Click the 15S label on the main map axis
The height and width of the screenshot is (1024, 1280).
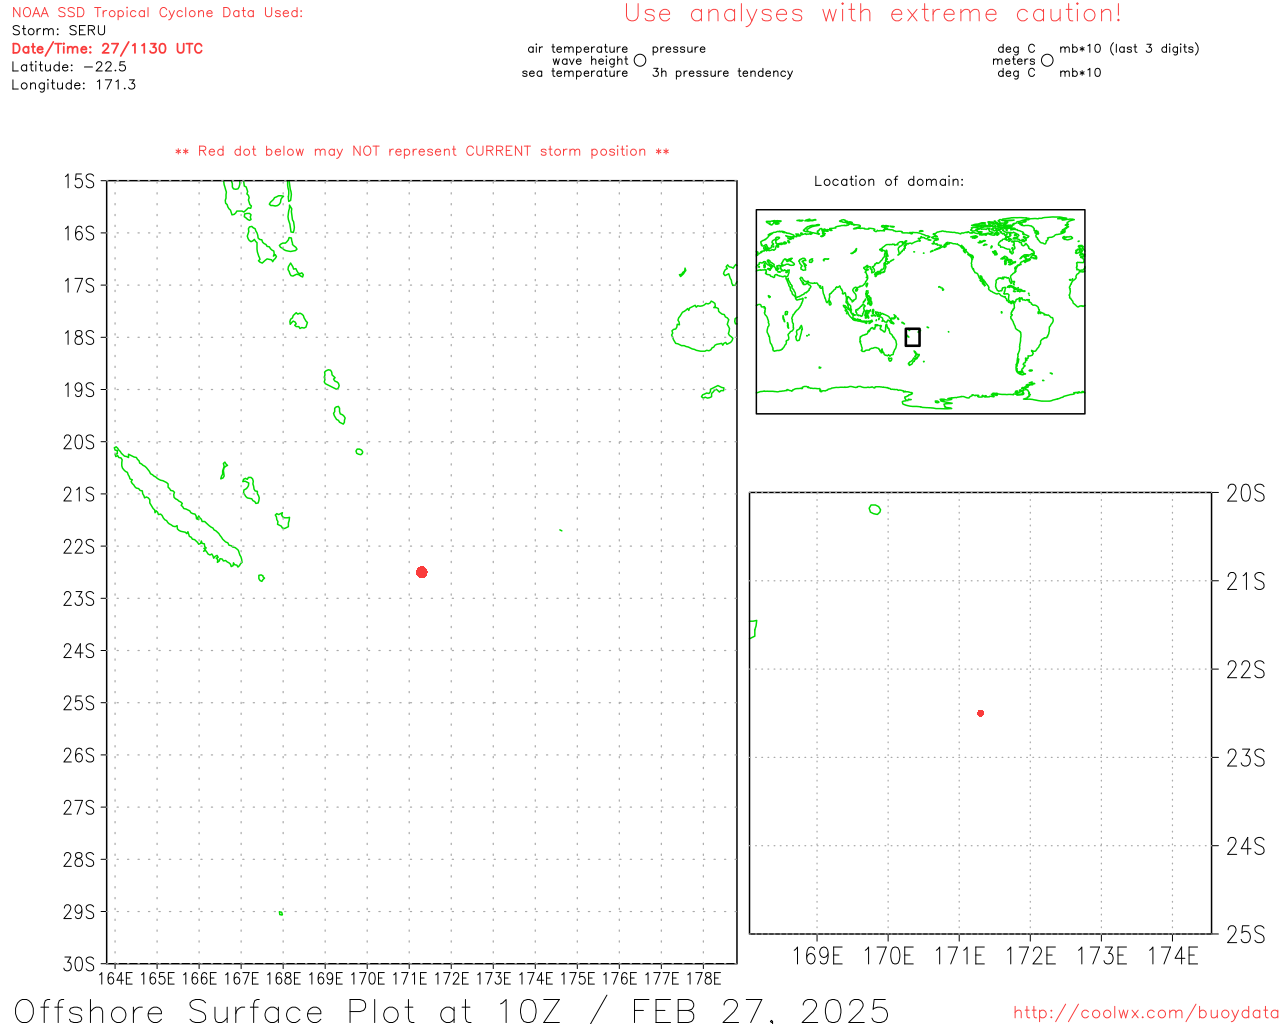pos(79,181)
